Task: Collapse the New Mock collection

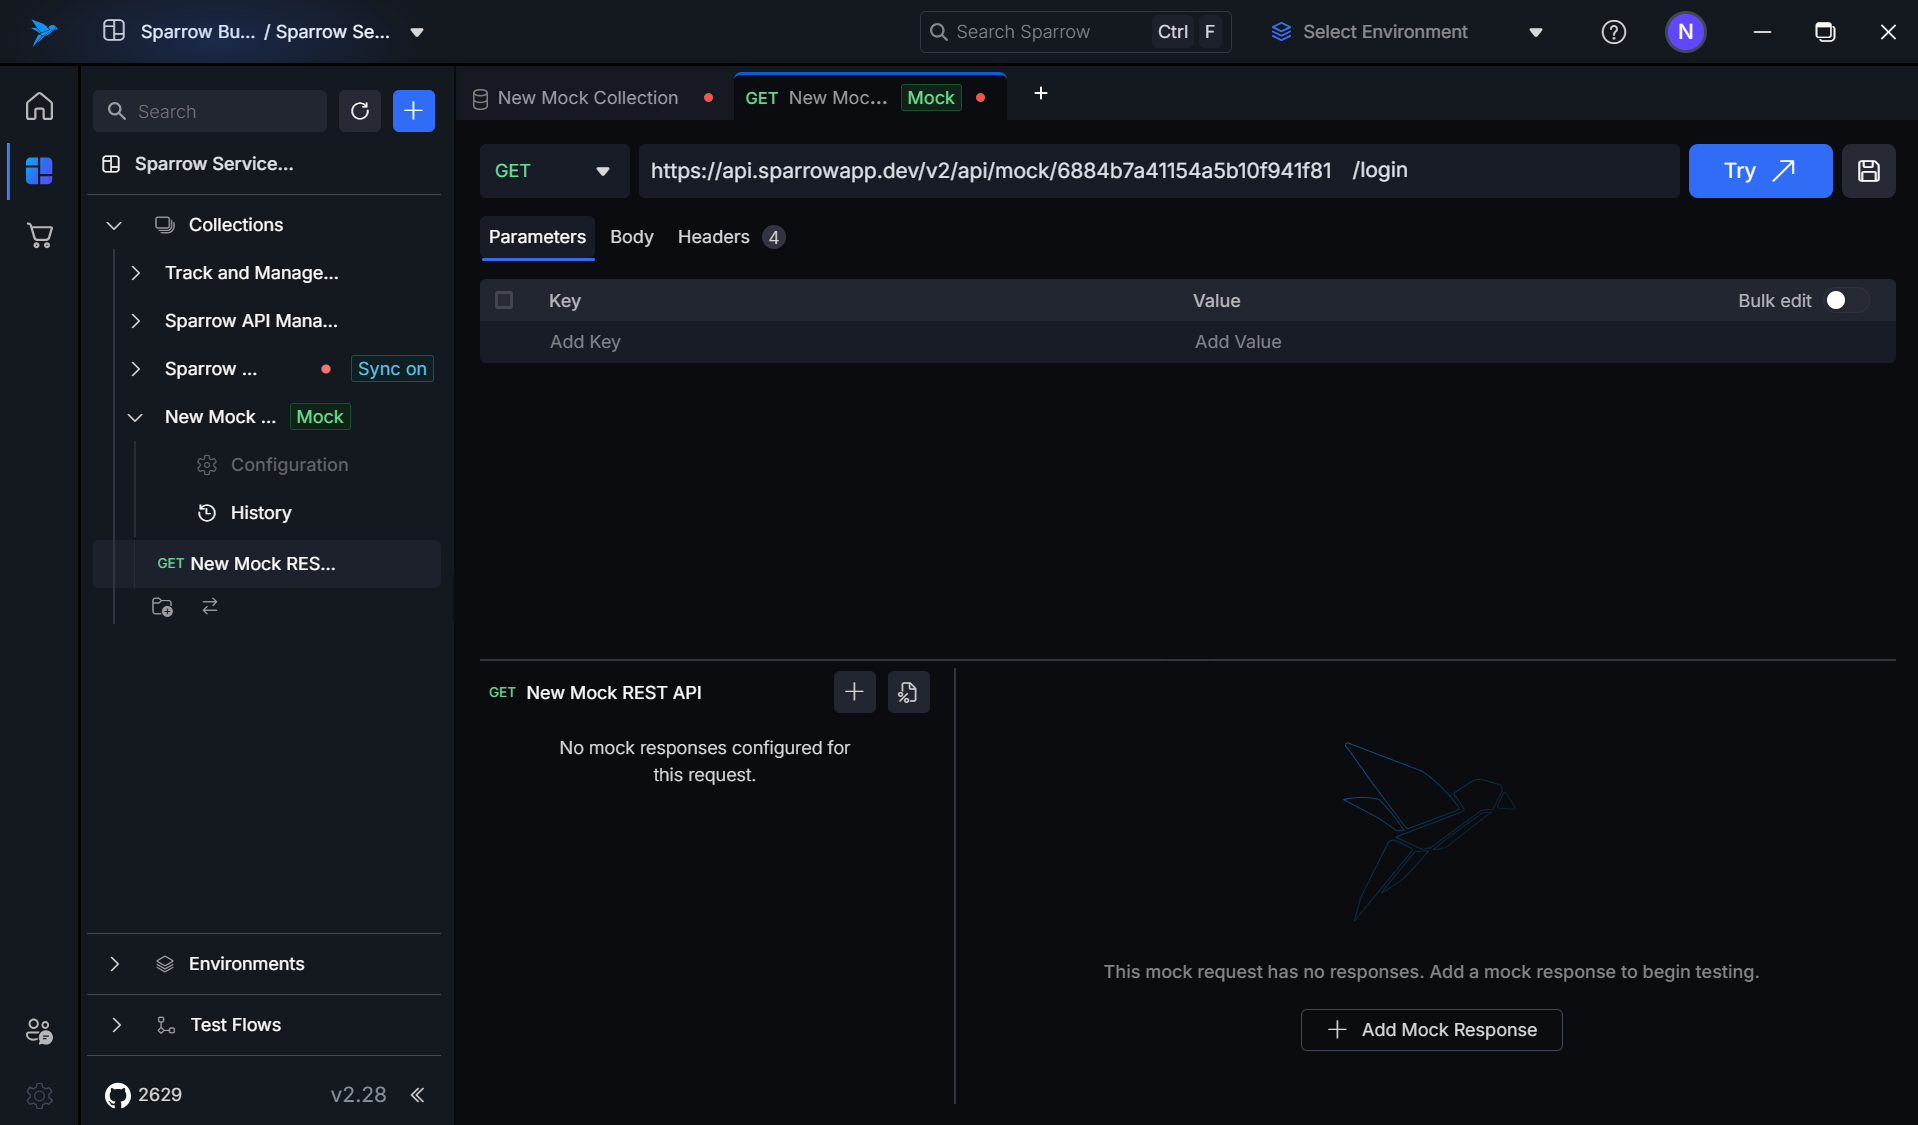Action: pos(136,418)
